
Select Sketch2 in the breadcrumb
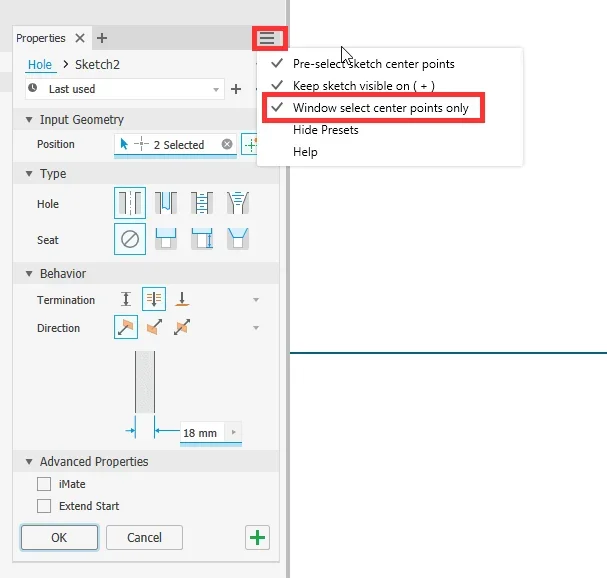click(x=97, y=64)
